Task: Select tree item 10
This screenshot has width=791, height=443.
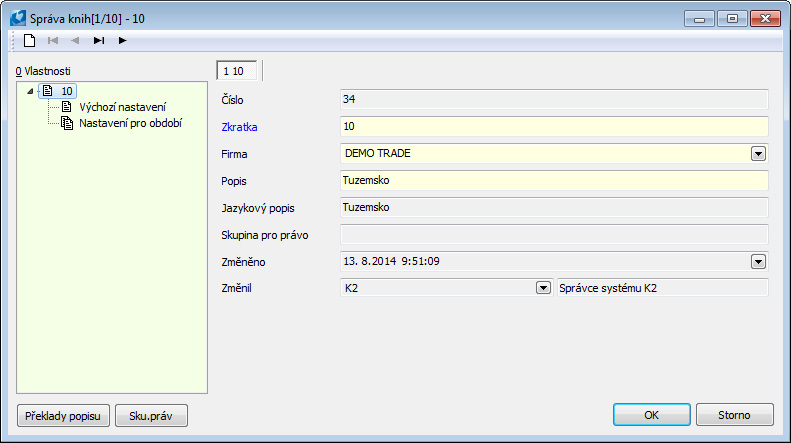Action: pos(67,91)
